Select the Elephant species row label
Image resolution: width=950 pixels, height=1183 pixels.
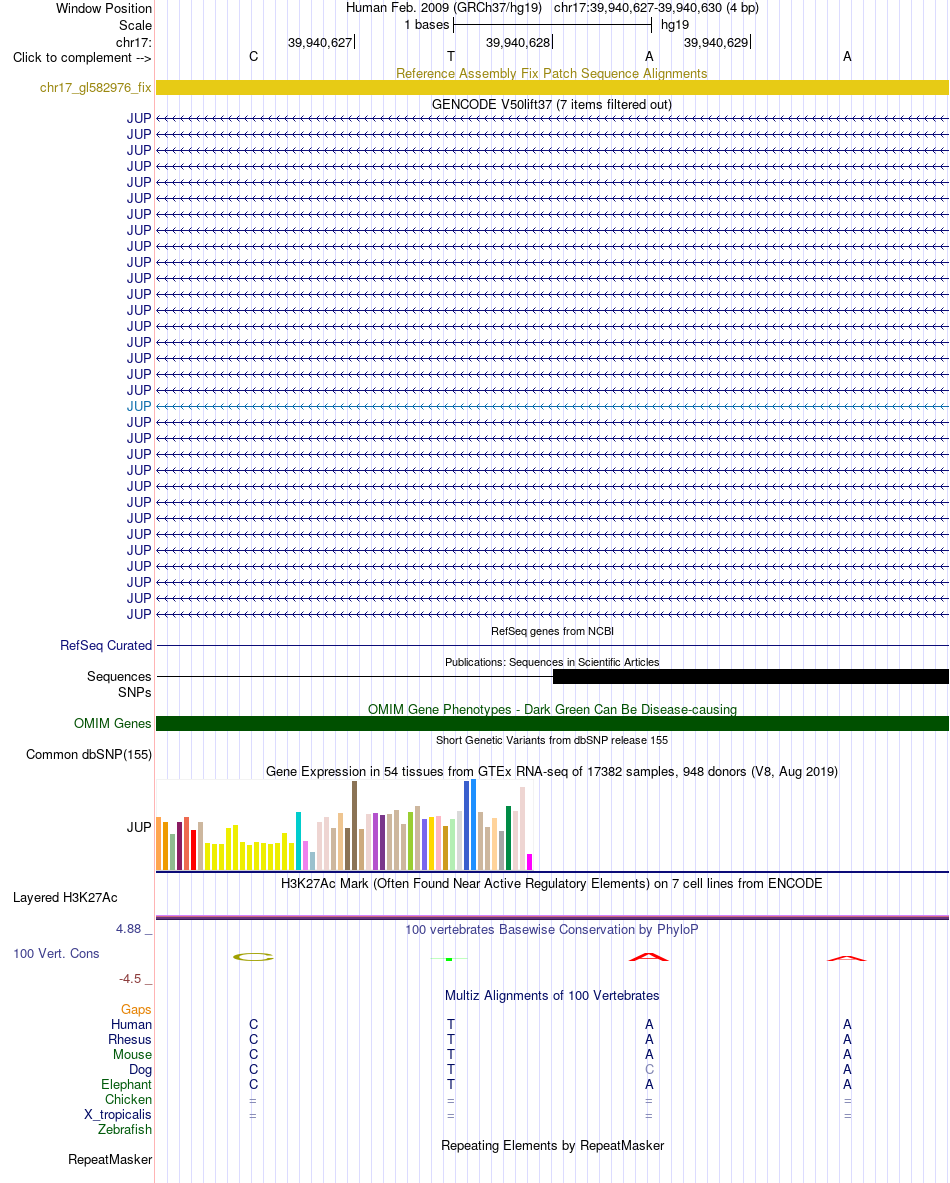(x=126, y=1084)
